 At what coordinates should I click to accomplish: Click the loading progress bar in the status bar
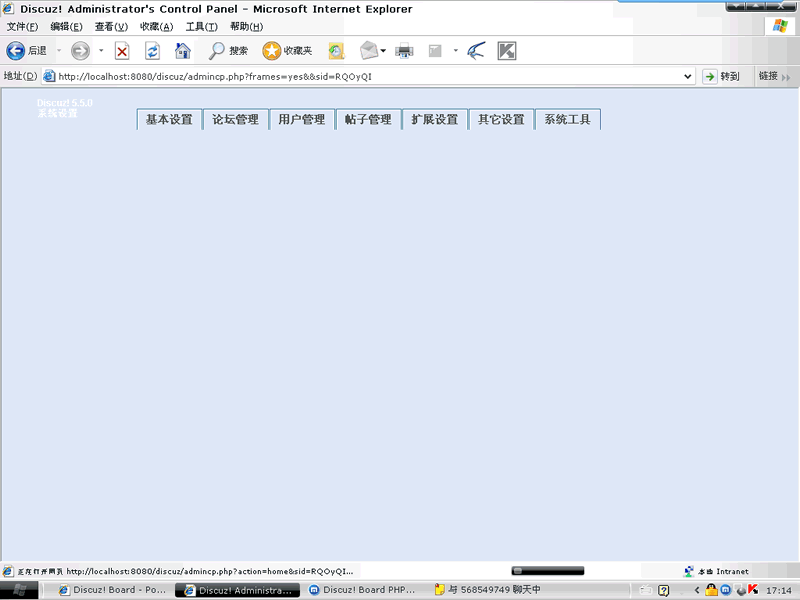[547, 571]
